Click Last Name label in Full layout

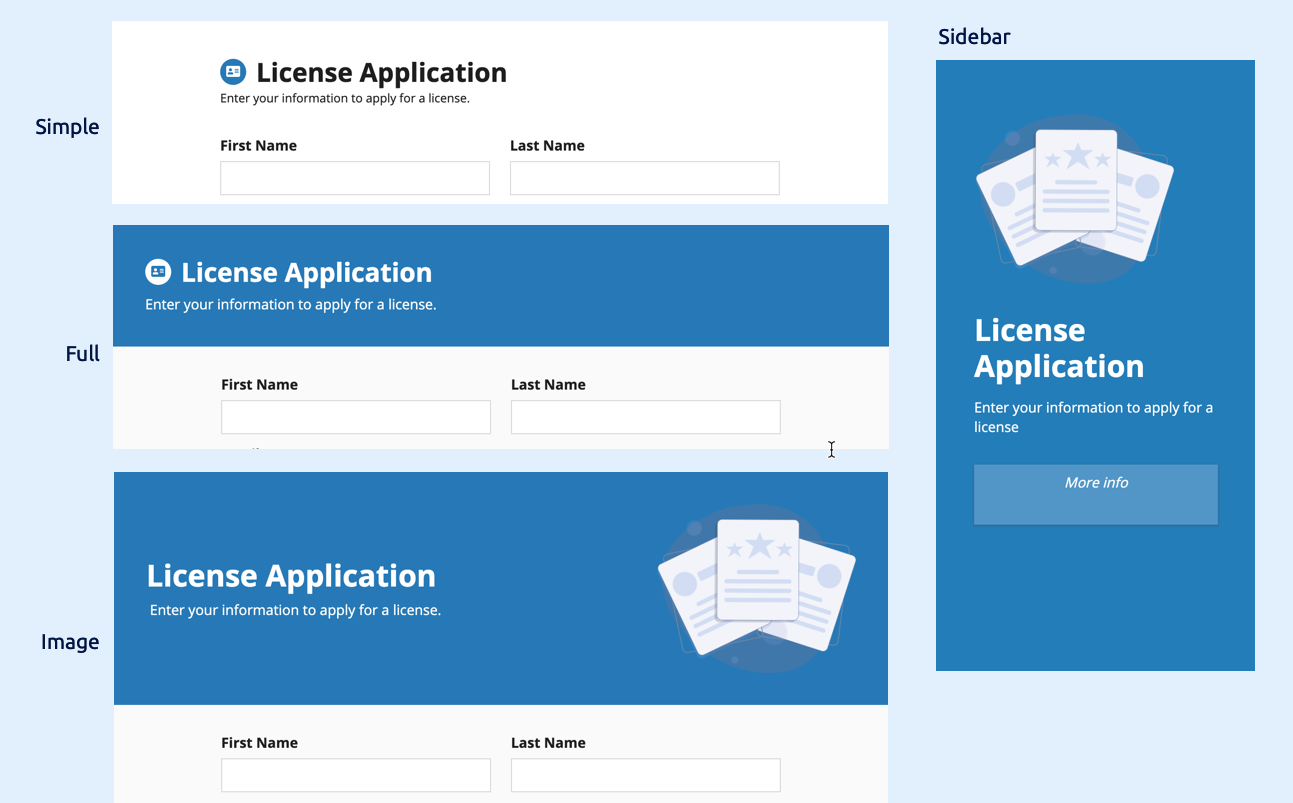coord(548,385)
